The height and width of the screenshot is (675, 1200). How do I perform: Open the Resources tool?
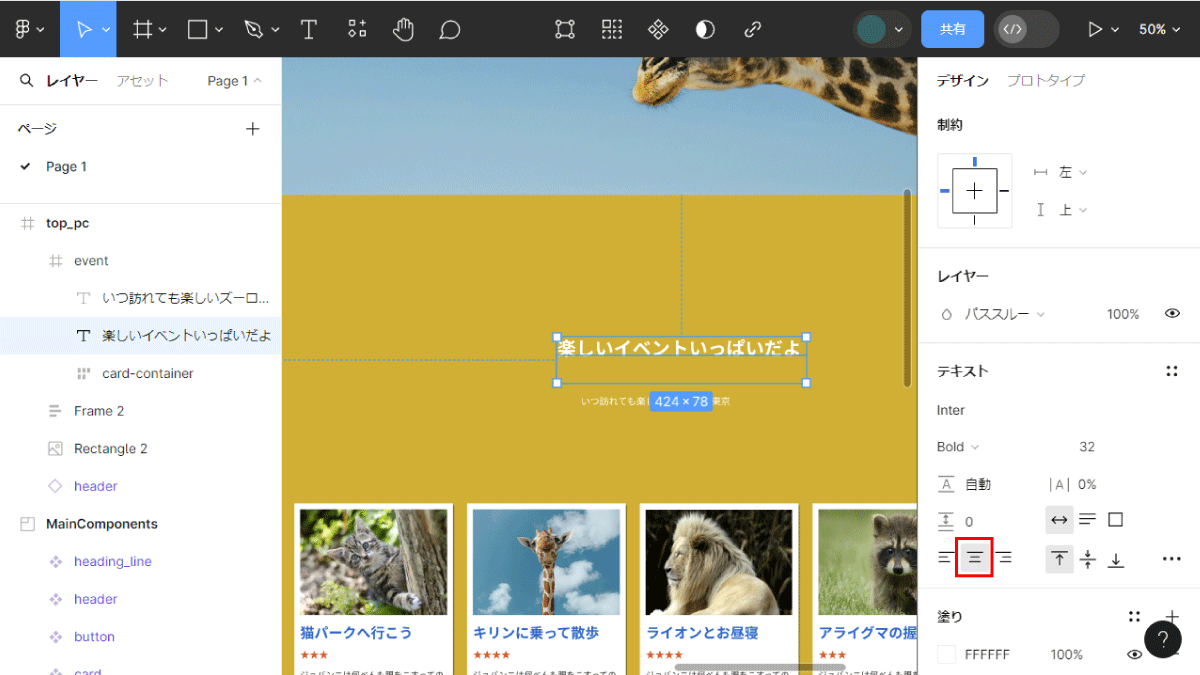[357, 29]
